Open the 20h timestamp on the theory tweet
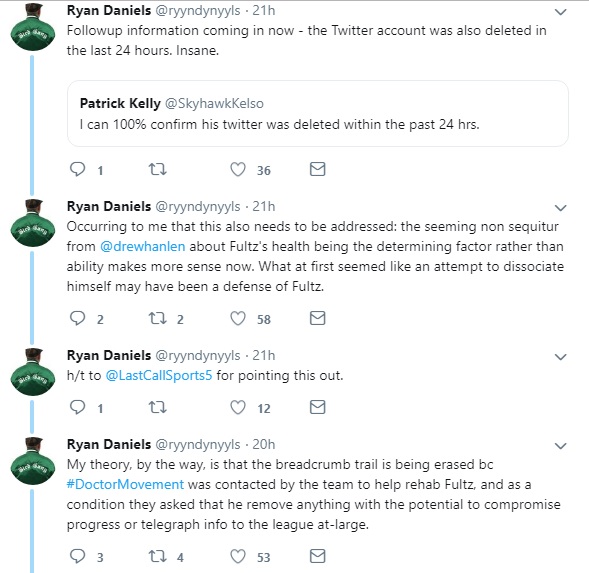The height and width of the screenshot is (573, 589). point(264,444)
